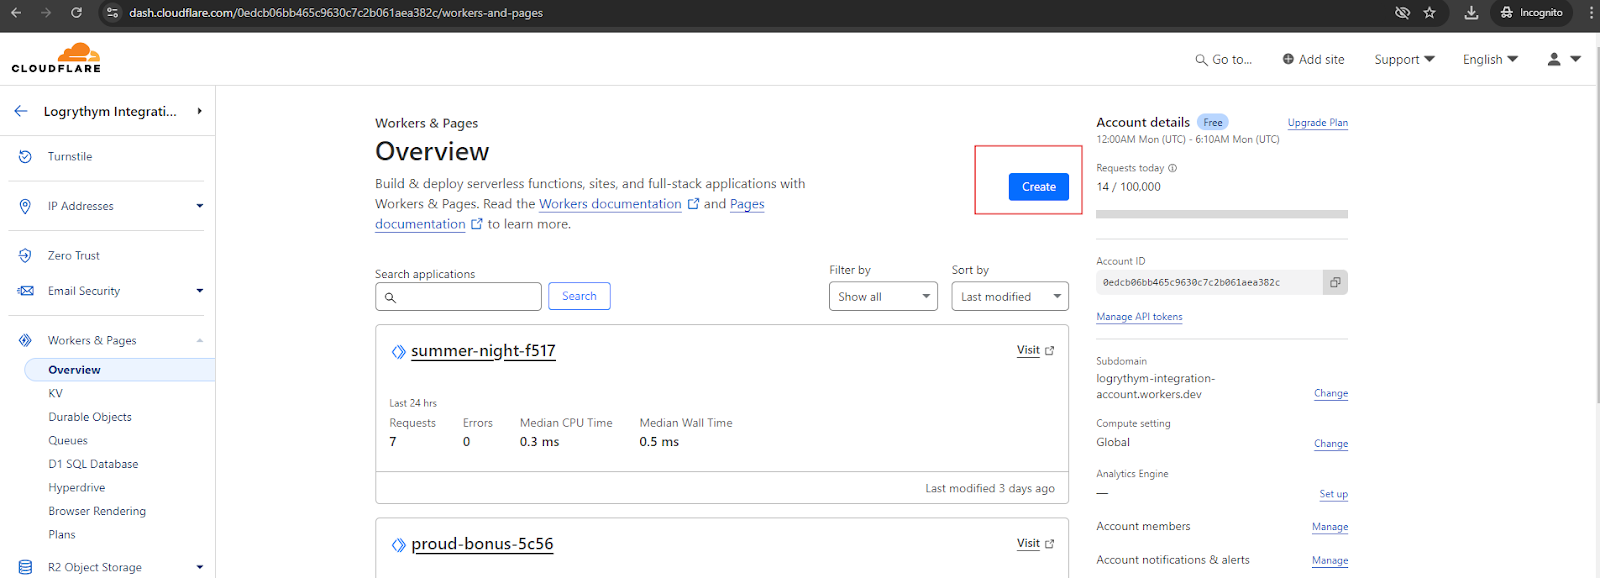The image size is (1600, 578).
Task: Open Durable Objects in the sidebar
Action: point(90,417)
